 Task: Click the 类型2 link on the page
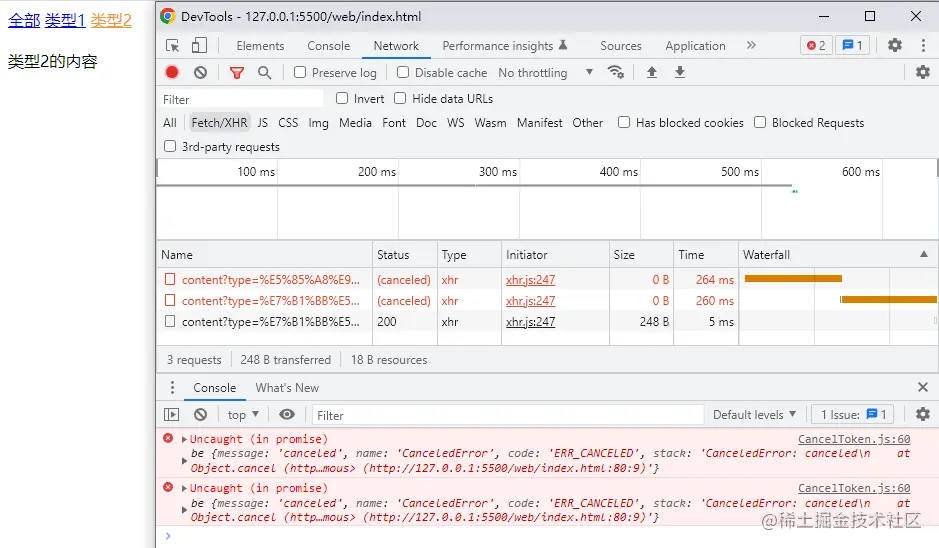point(111,20)
